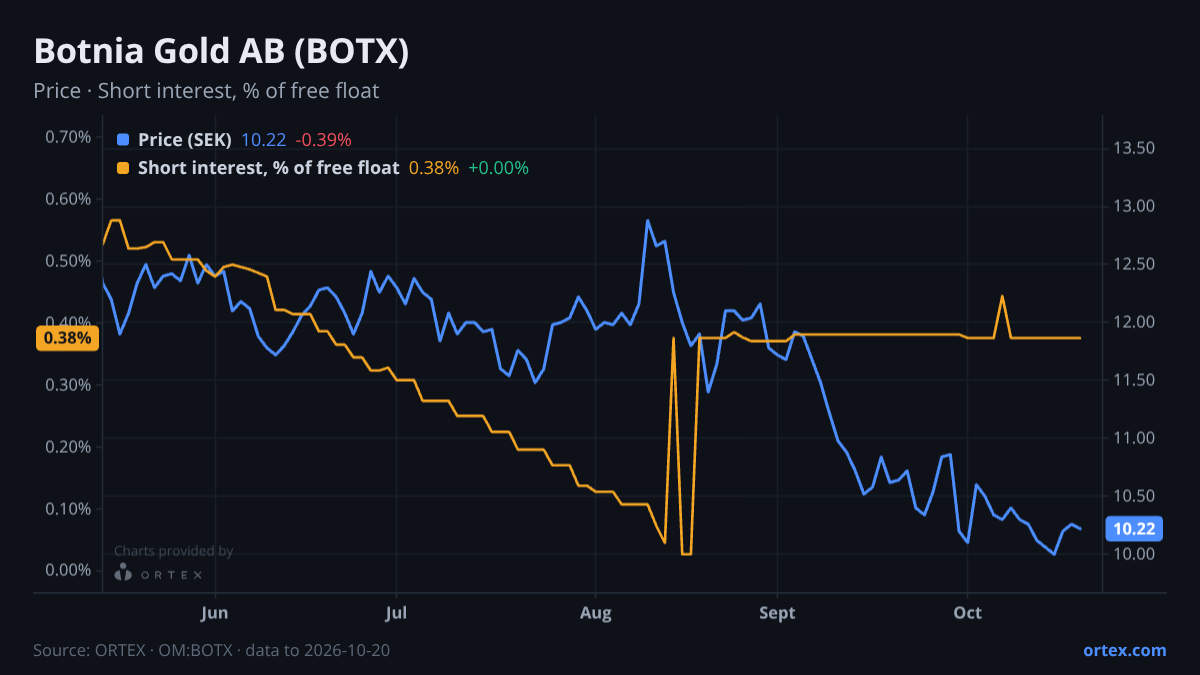
Task: Click the 13.50 right axis label
Action: [1134, 148]
